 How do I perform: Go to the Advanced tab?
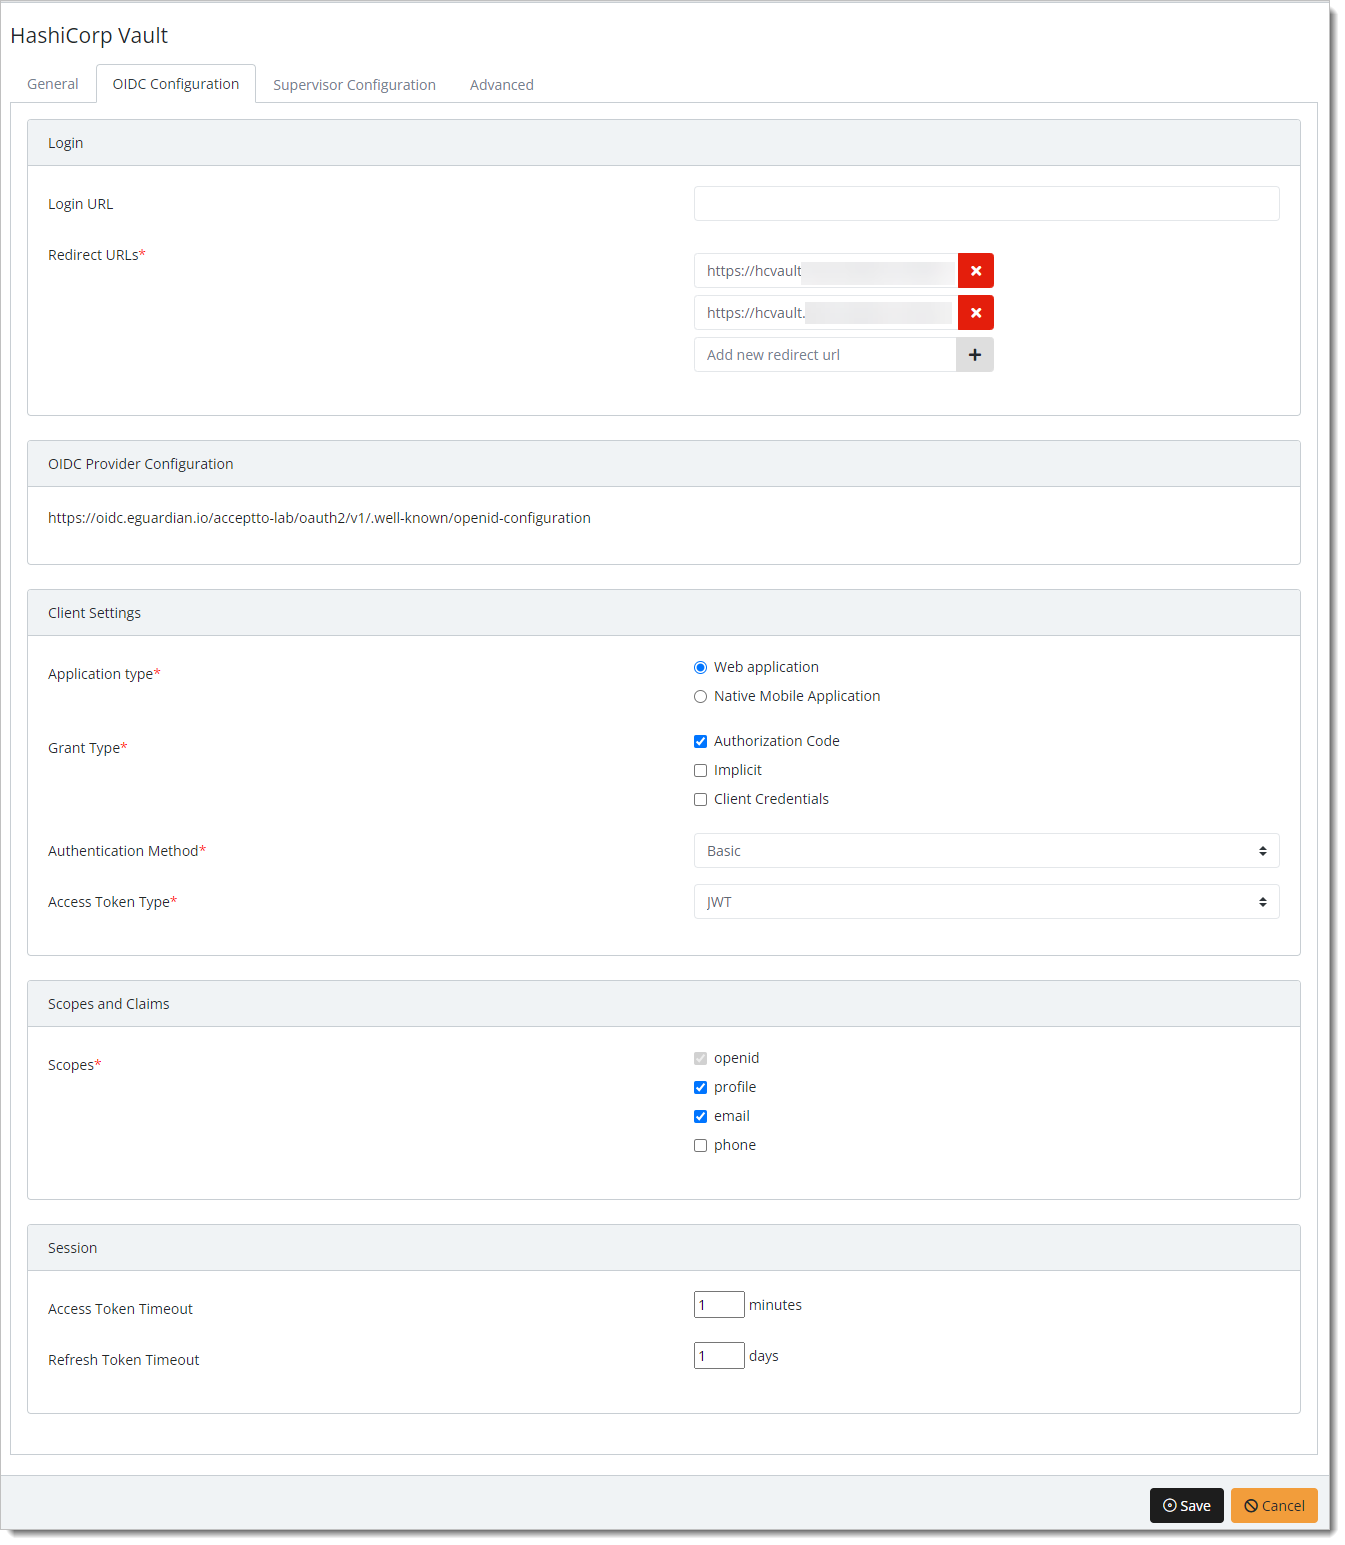(x=502, y=85)
